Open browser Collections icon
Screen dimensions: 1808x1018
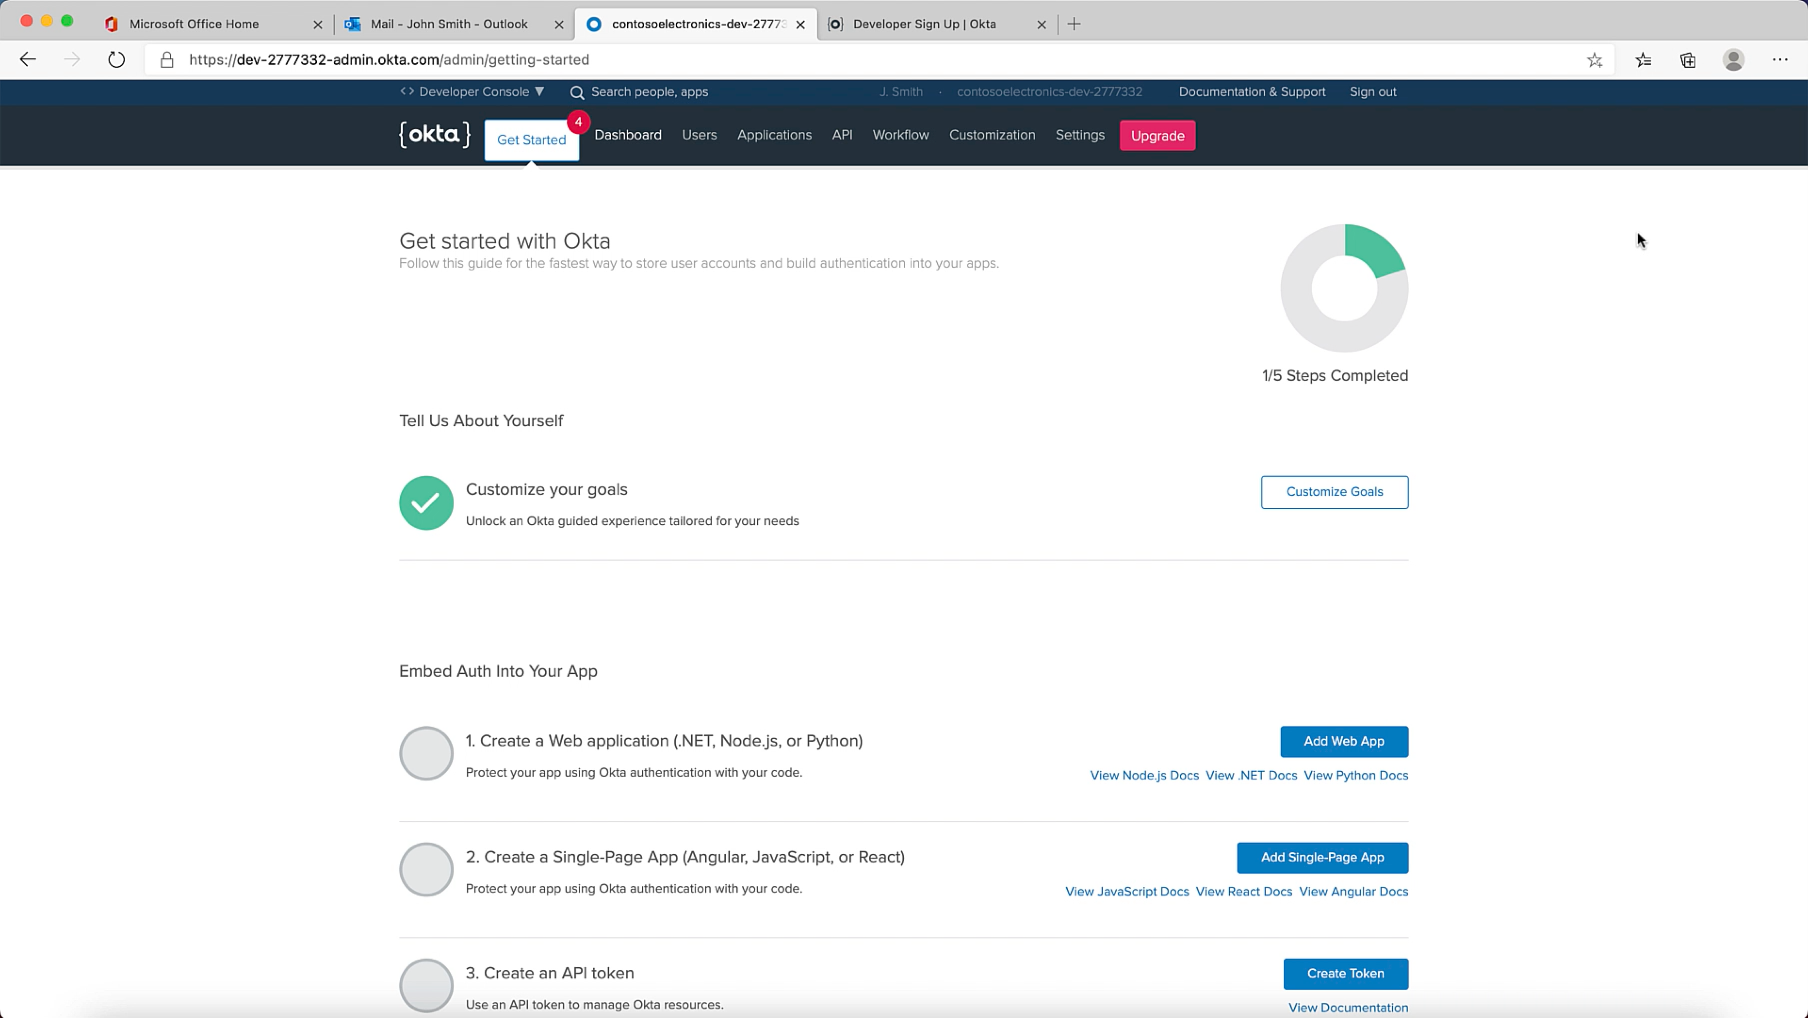1688,60
